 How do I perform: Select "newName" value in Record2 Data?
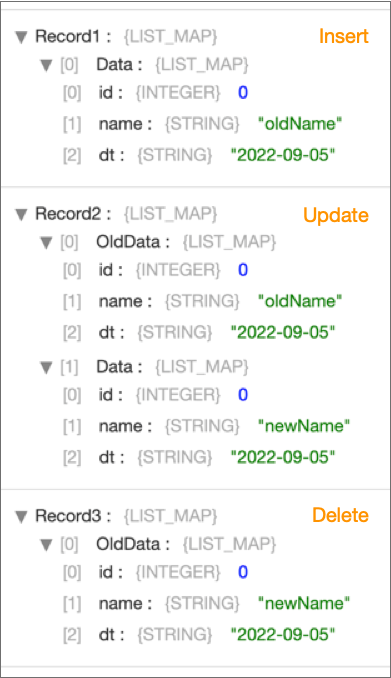304,426
